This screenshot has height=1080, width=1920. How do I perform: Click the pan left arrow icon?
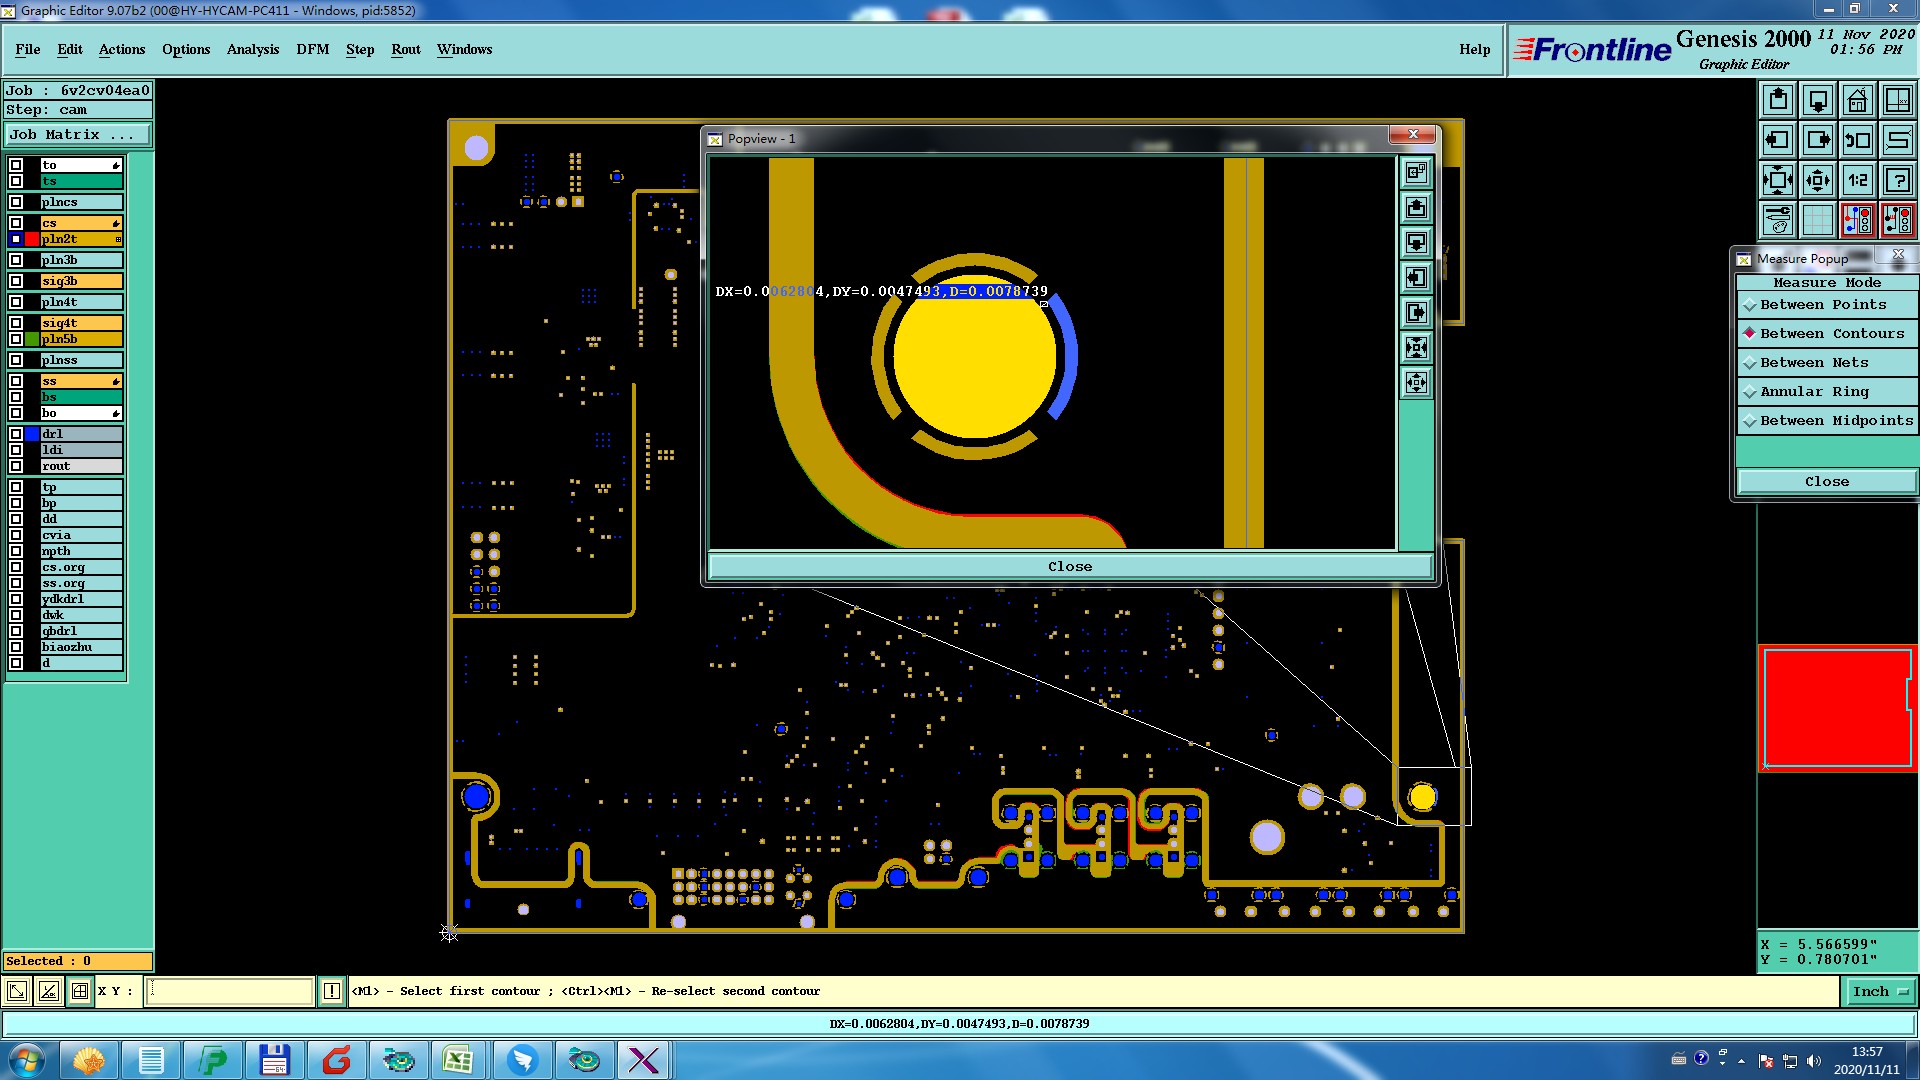pos(1777,140)
